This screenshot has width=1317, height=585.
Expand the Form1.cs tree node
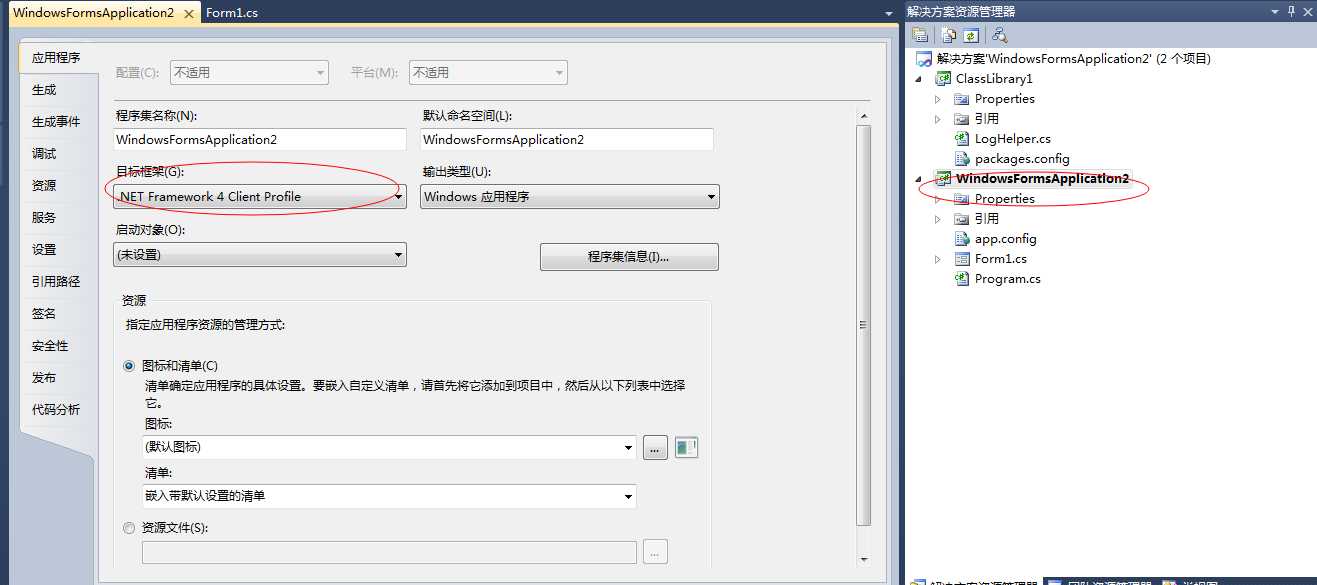(x=938, y=259)
